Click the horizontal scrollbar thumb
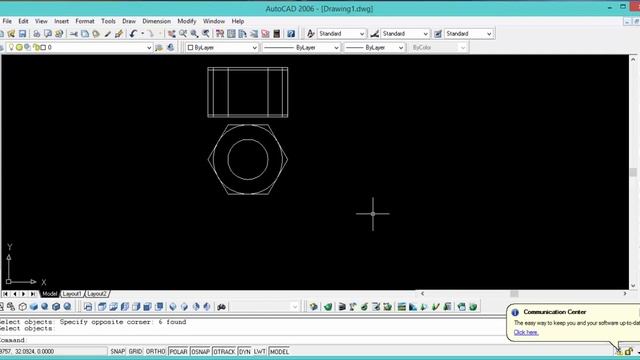The image size is (640, 360). pyautogui.click(x=514, y=294)
